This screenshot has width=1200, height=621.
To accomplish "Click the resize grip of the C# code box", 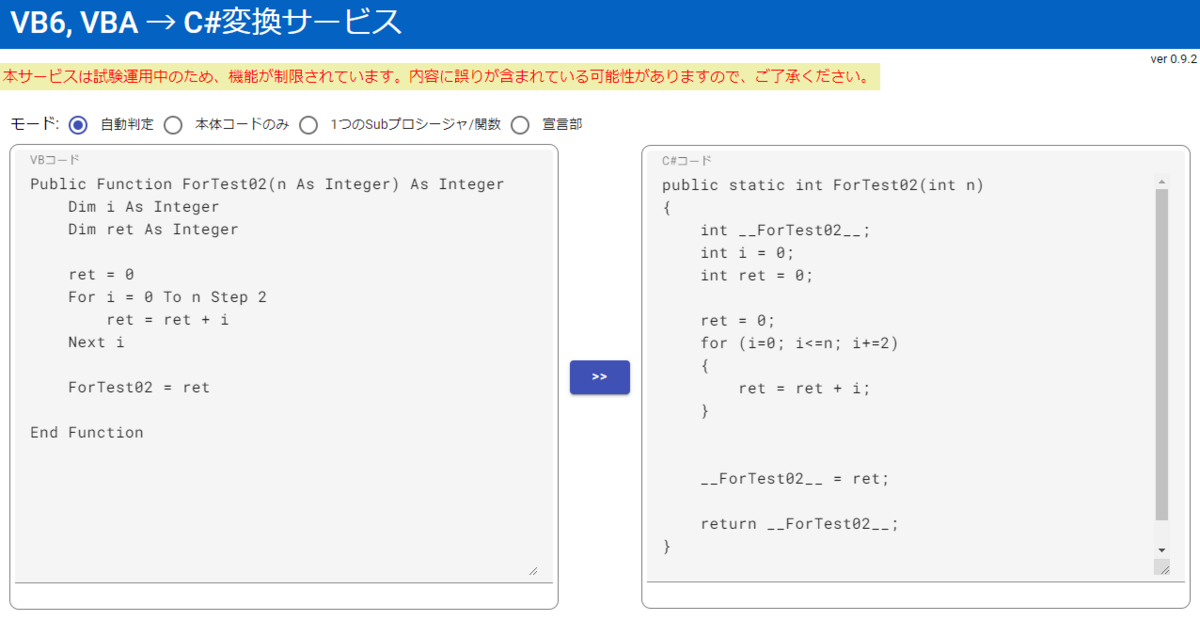I will pos(1161,568).
